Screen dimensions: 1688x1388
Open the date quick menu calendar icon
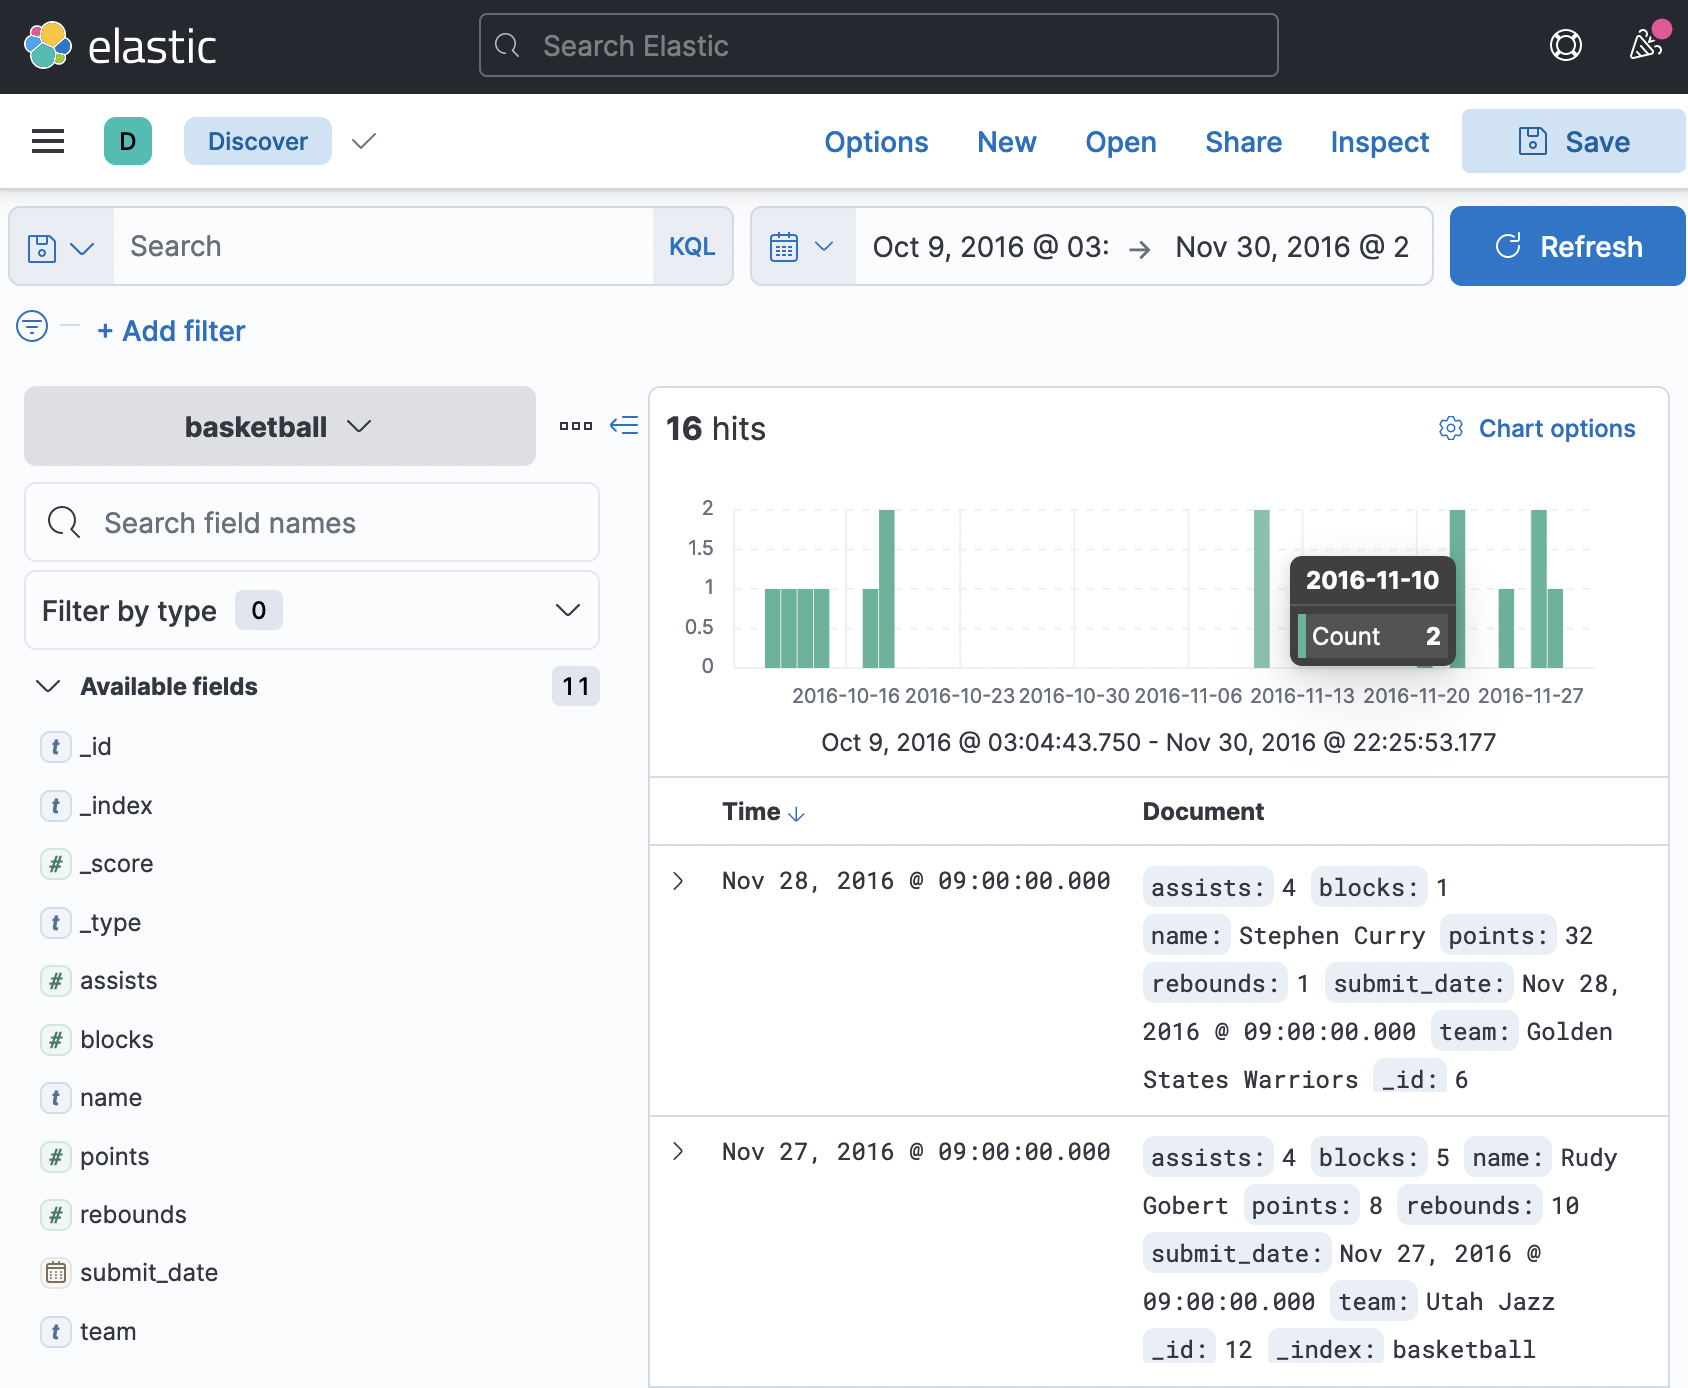(x=802, y=246)
